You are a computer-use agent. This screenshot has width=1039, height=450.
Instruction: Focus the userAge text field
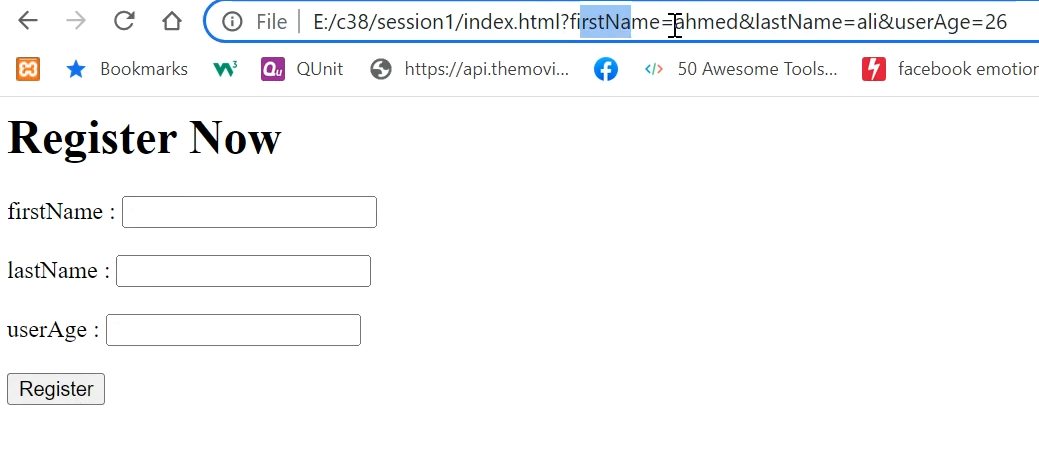[233, 329]
